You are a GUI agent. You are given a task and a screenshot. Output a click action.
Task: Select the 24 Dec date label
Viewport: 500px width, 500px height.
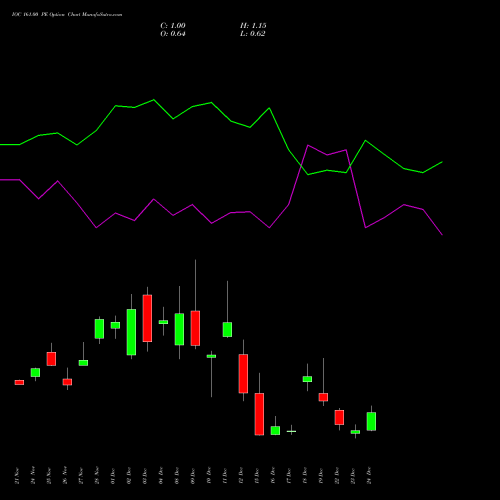(x=369, y=476)
